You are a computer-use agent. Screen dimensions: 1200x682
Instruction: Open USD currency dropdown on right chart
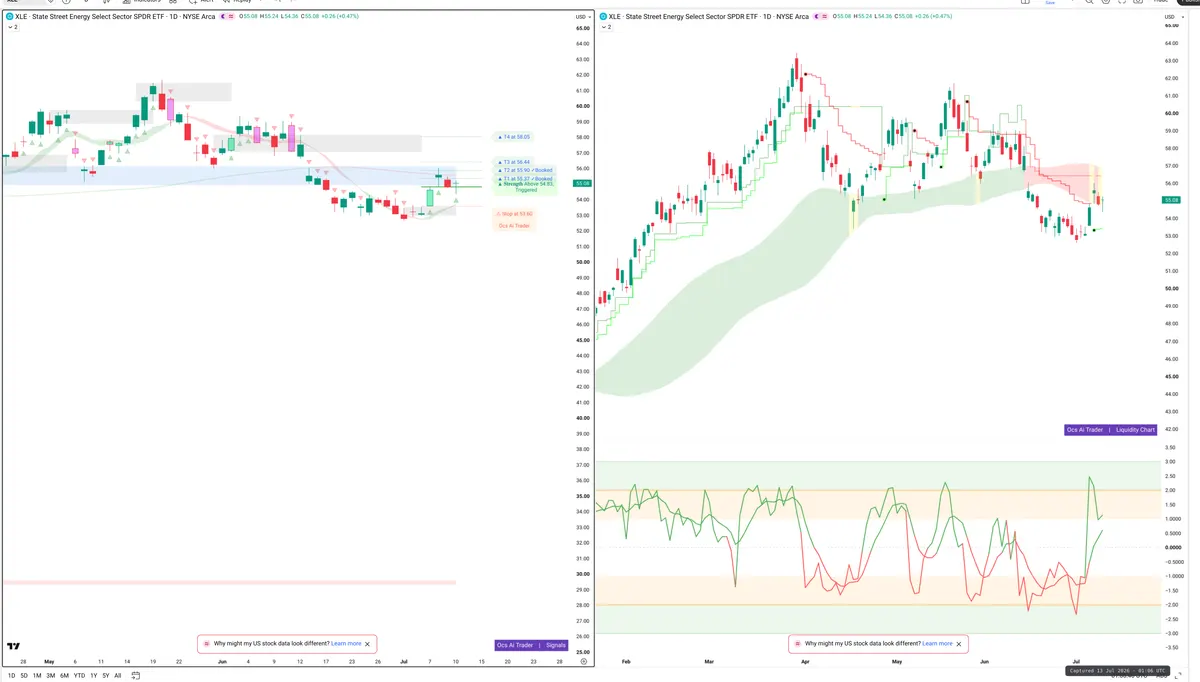click(x=1172, y=17)
